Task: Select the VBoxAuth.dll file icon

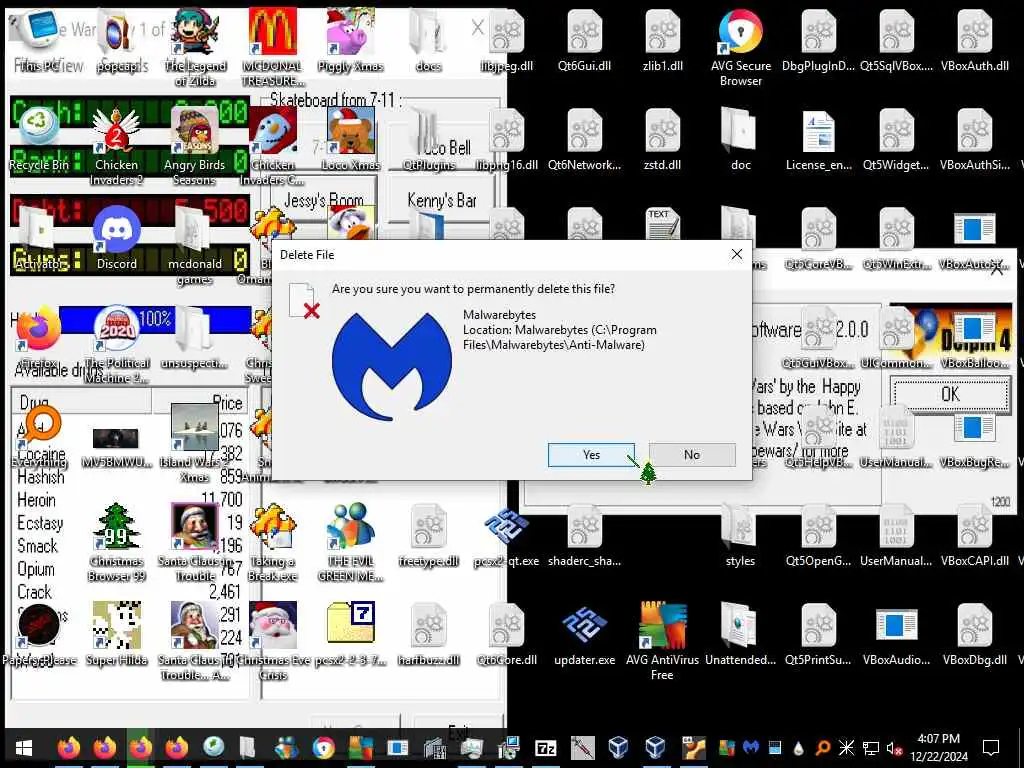Action: click(x=974, y=40)
